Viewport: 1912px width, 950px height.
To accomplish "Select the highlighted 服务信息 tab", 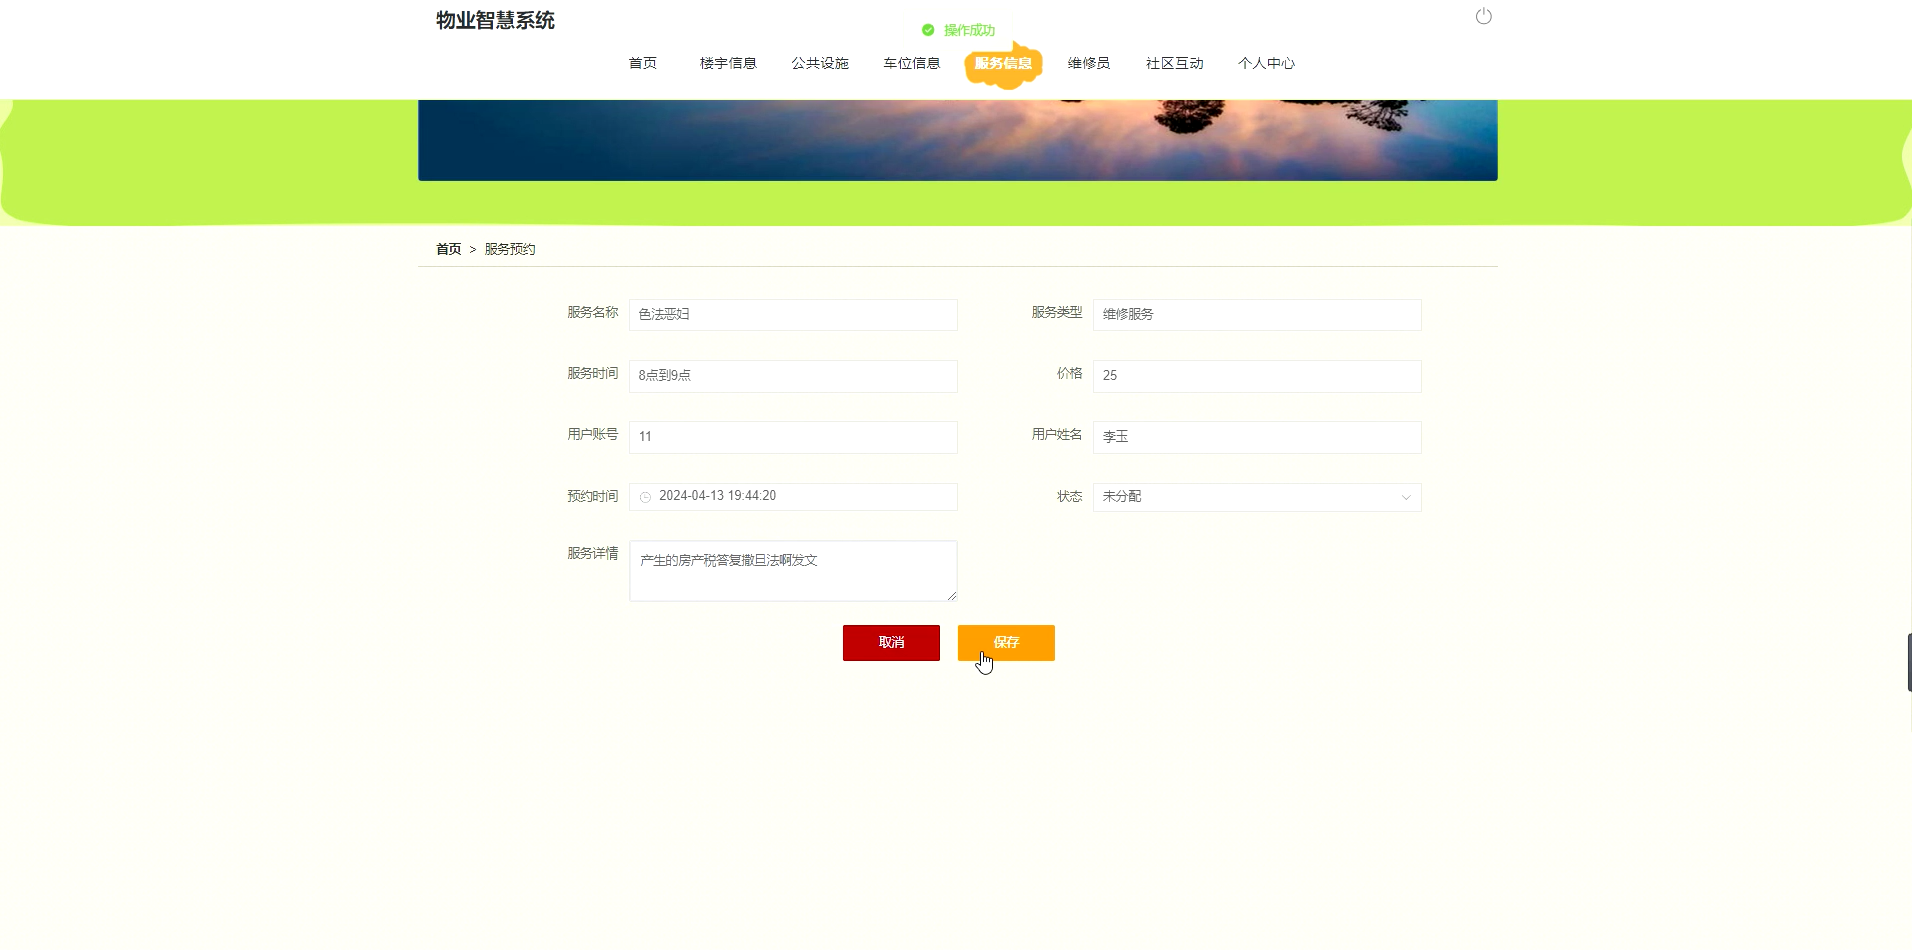I will 1003,63.
